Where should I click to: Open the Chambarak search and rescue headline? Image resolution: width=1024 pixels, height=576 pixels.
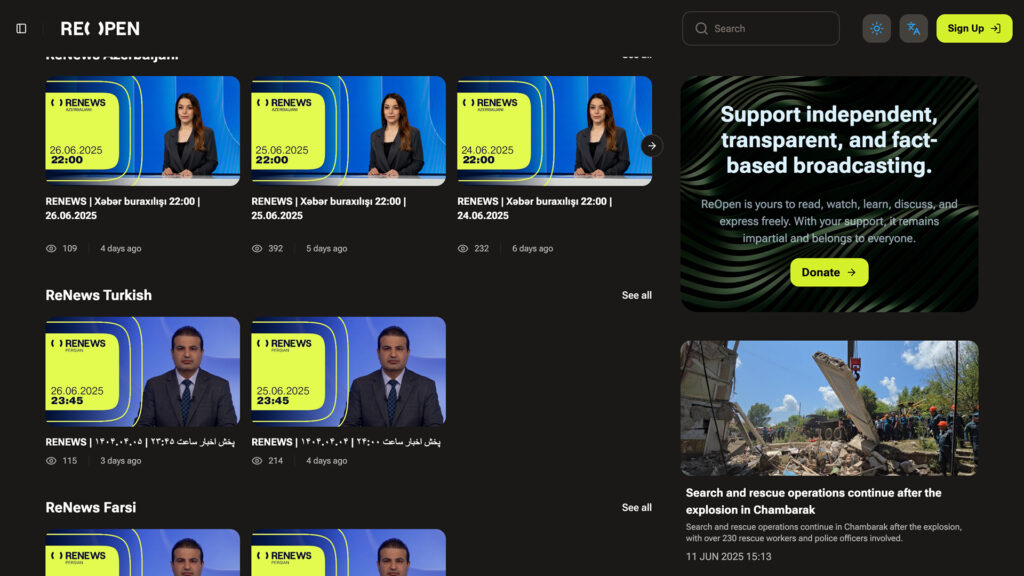pos(814,502)
